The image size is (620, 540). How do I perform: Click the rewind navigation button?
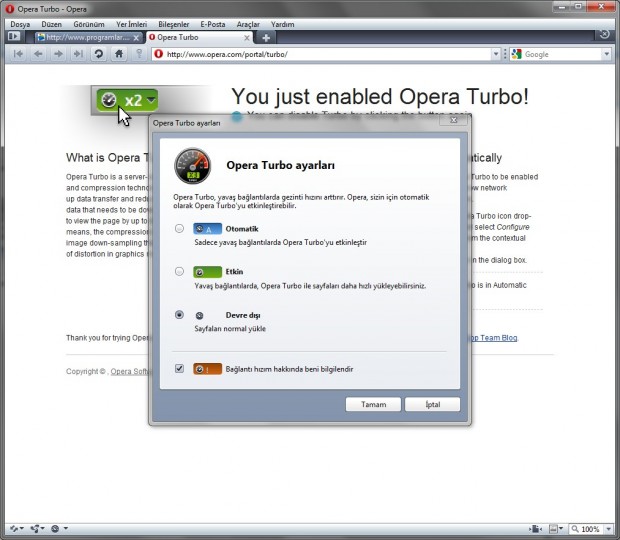pos(18,54)
